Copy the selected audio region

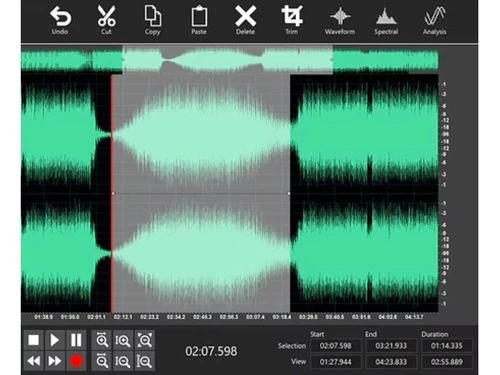click(153, 16)
